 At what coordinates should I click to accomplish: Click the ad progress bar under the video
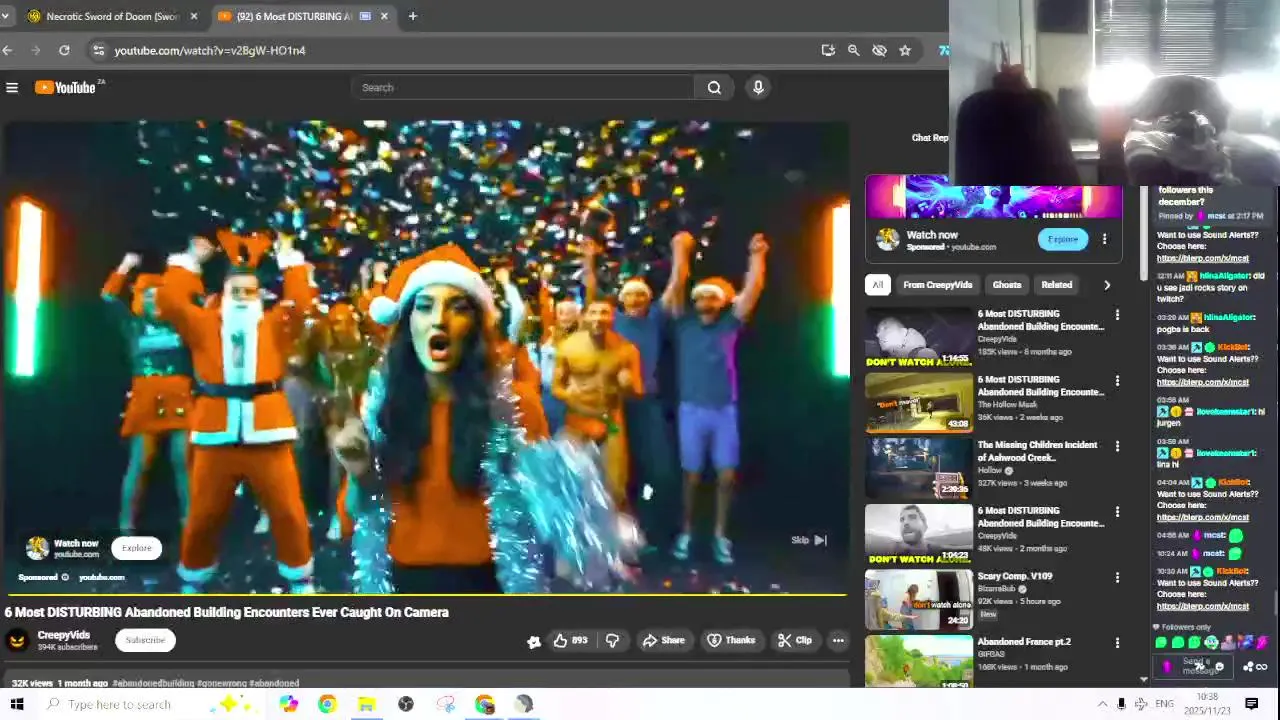click(425, 595)
